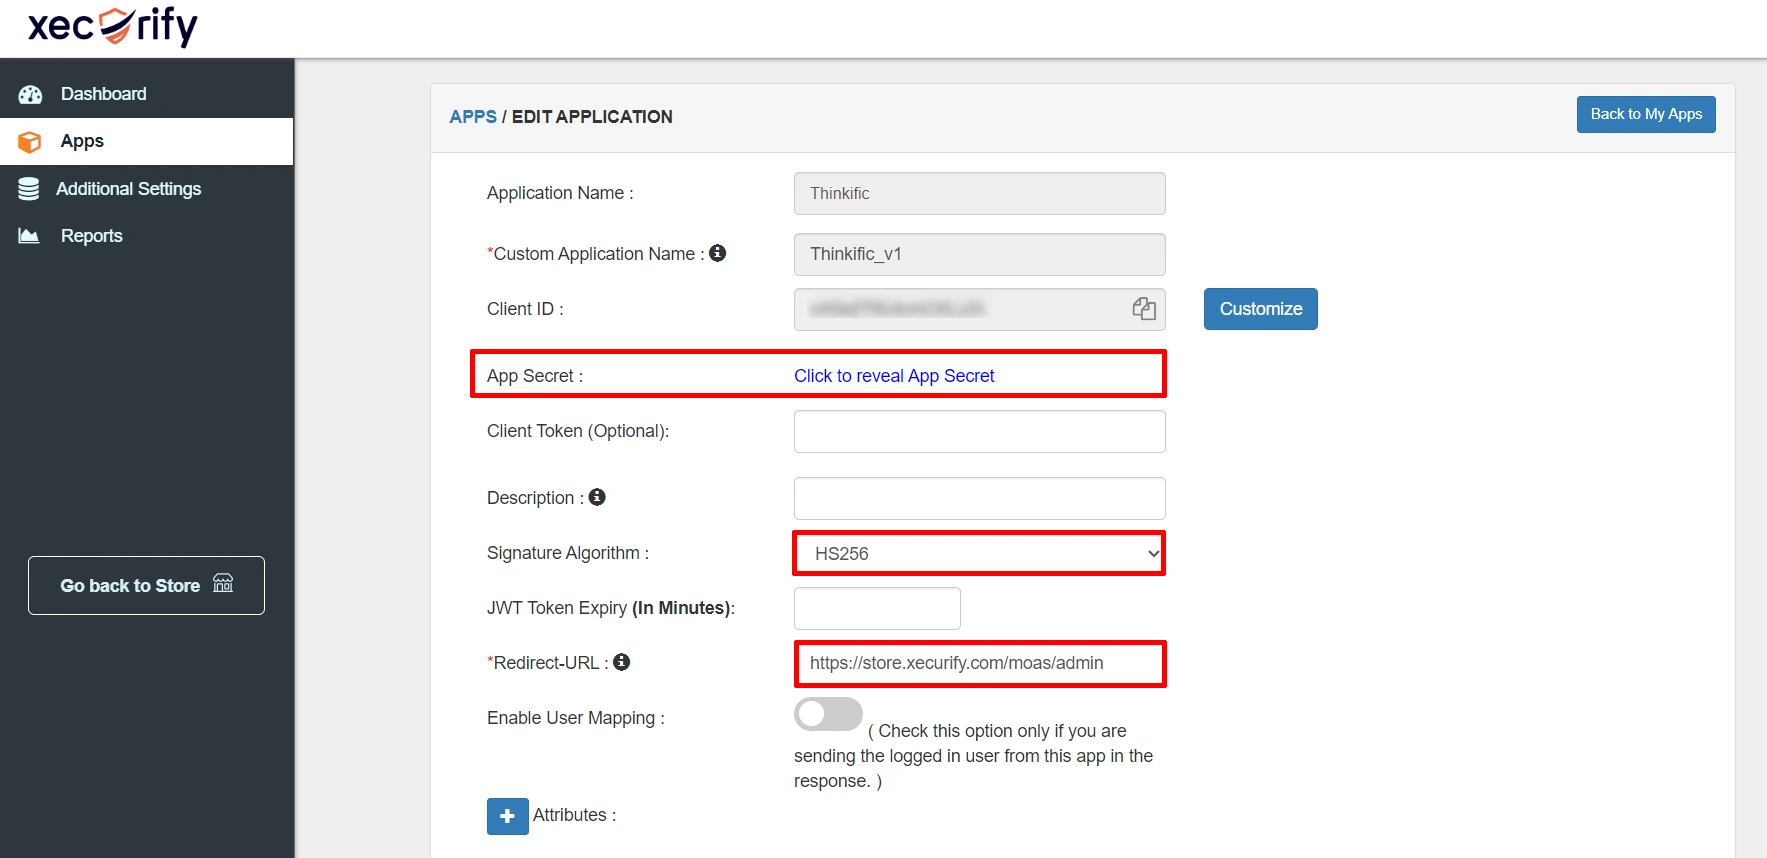The width and height of the screenshot is (1767, 858).
Task: Click the Additional Settings database icon
Action: tap(29, 189)
